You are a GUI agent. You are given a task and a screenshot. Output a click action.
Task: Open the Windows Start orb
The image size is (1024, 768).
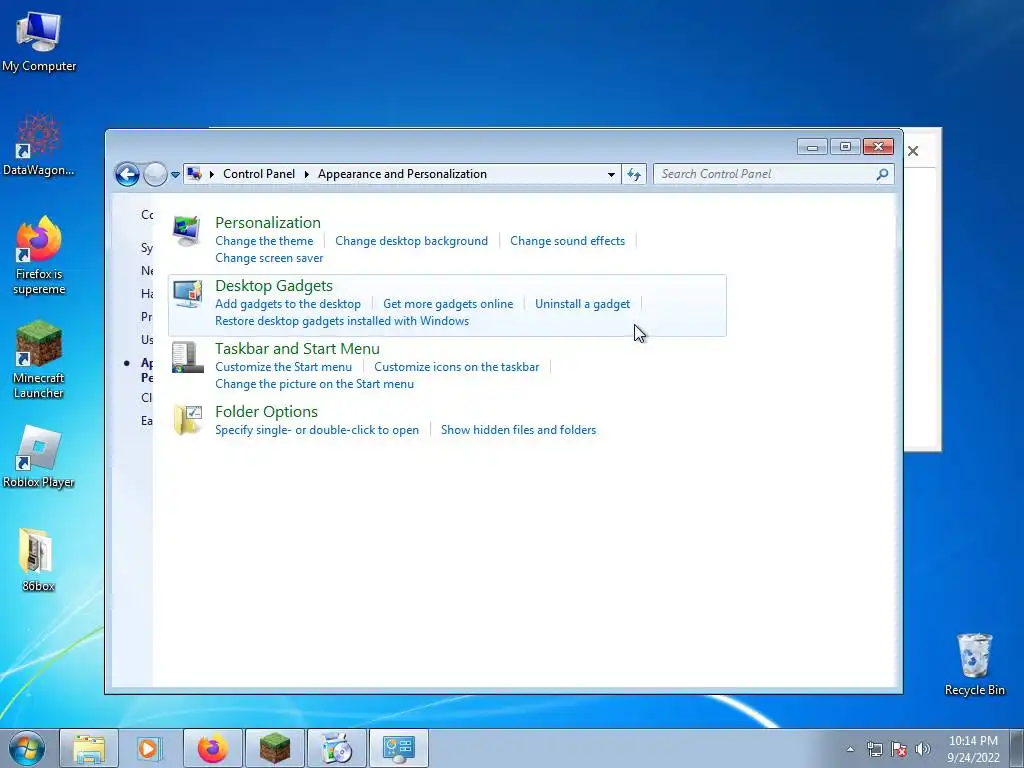[x=27, y=748]
